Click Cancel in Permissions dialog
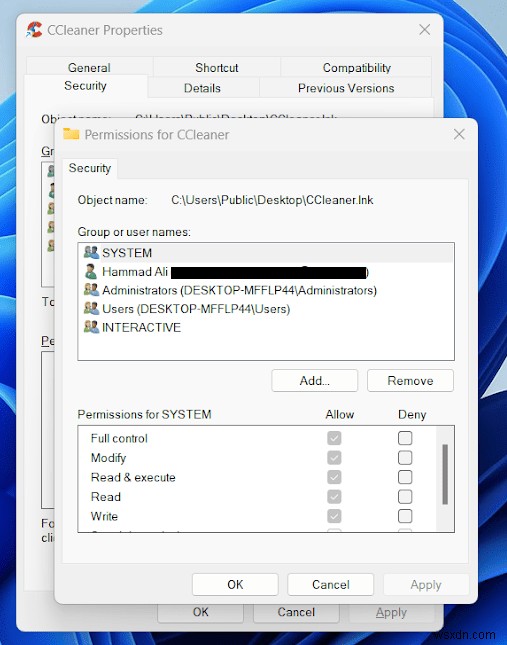Screen dimensions: 507x645 (x=331, y=585)
